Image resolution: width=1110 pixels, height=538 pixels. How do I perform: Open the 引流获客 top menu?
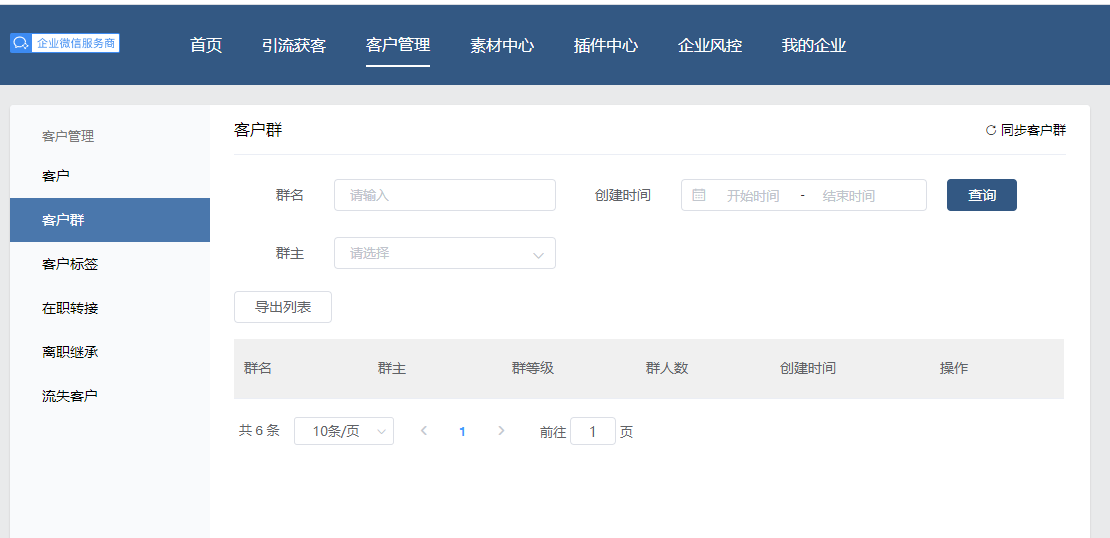coord(294,45)
